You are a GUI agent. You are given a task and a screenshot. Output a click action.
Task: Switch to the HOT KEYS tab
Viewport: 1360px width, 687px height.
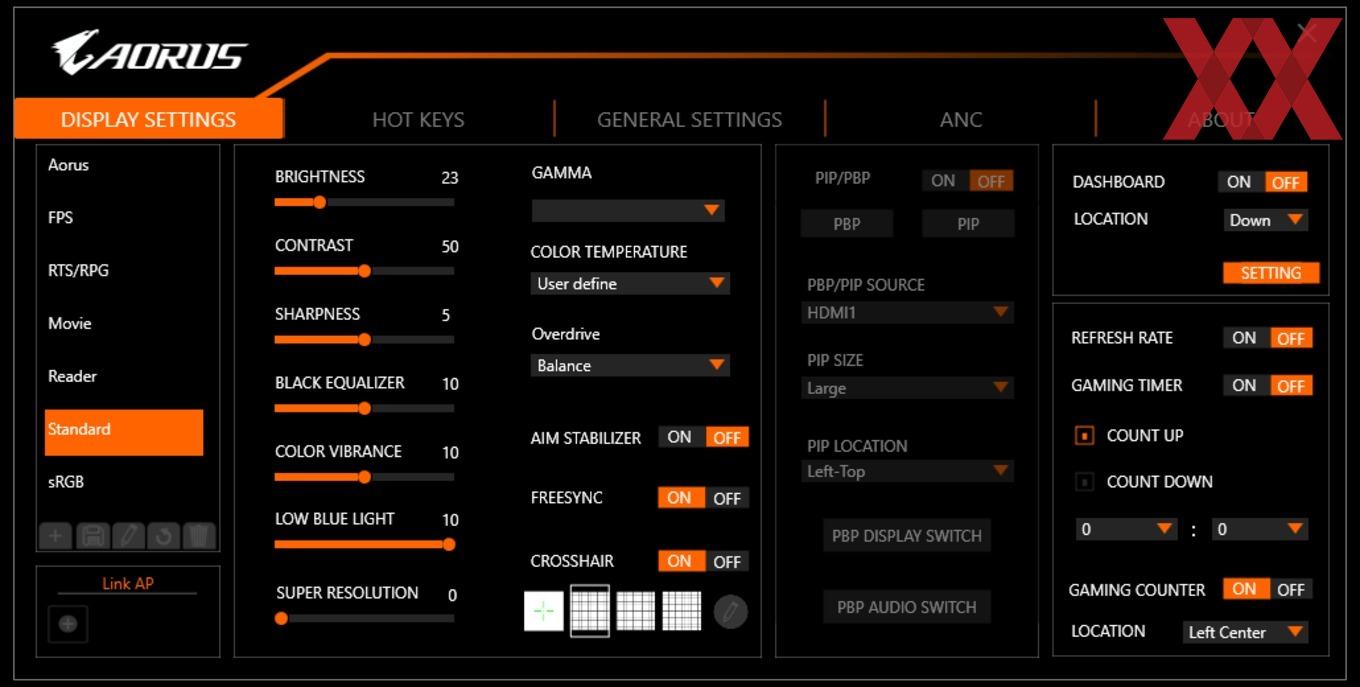pyautogui.click(x=418, y=119)
